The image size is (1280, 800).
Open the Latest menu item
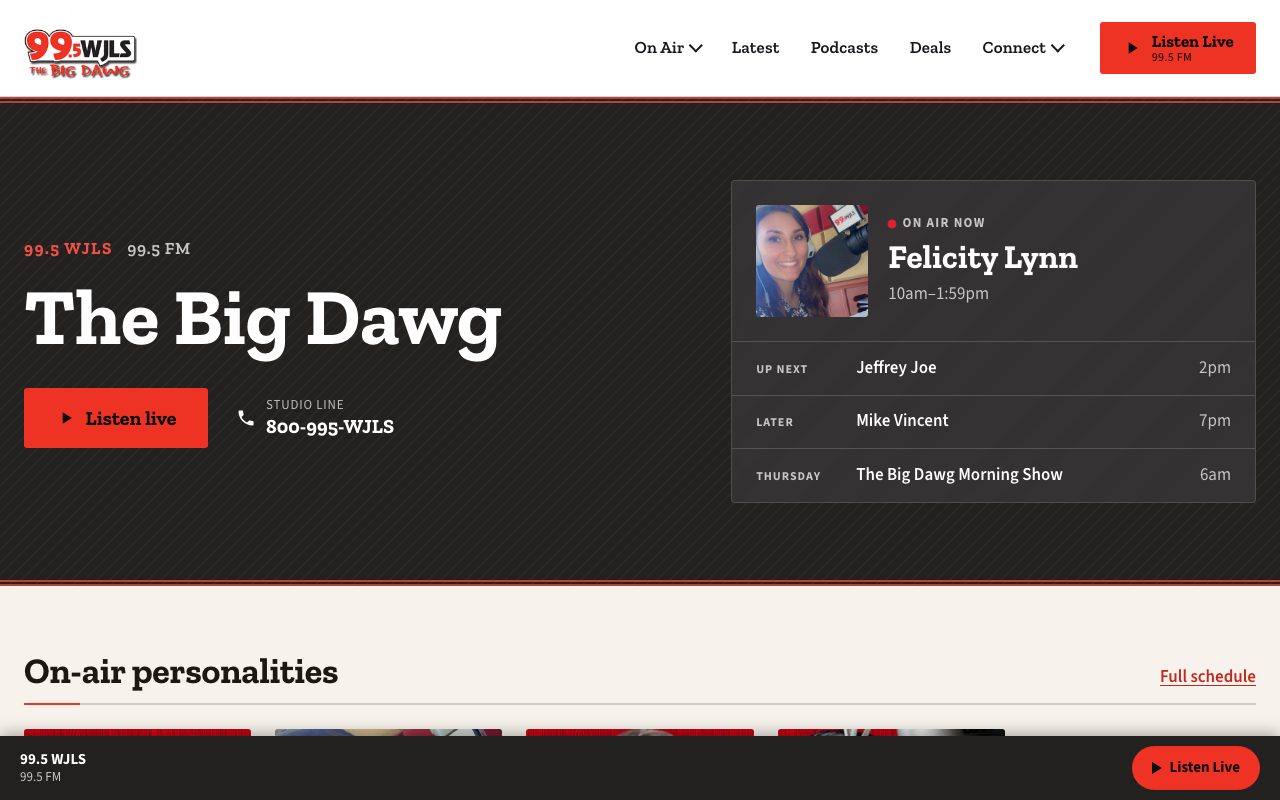755,48
